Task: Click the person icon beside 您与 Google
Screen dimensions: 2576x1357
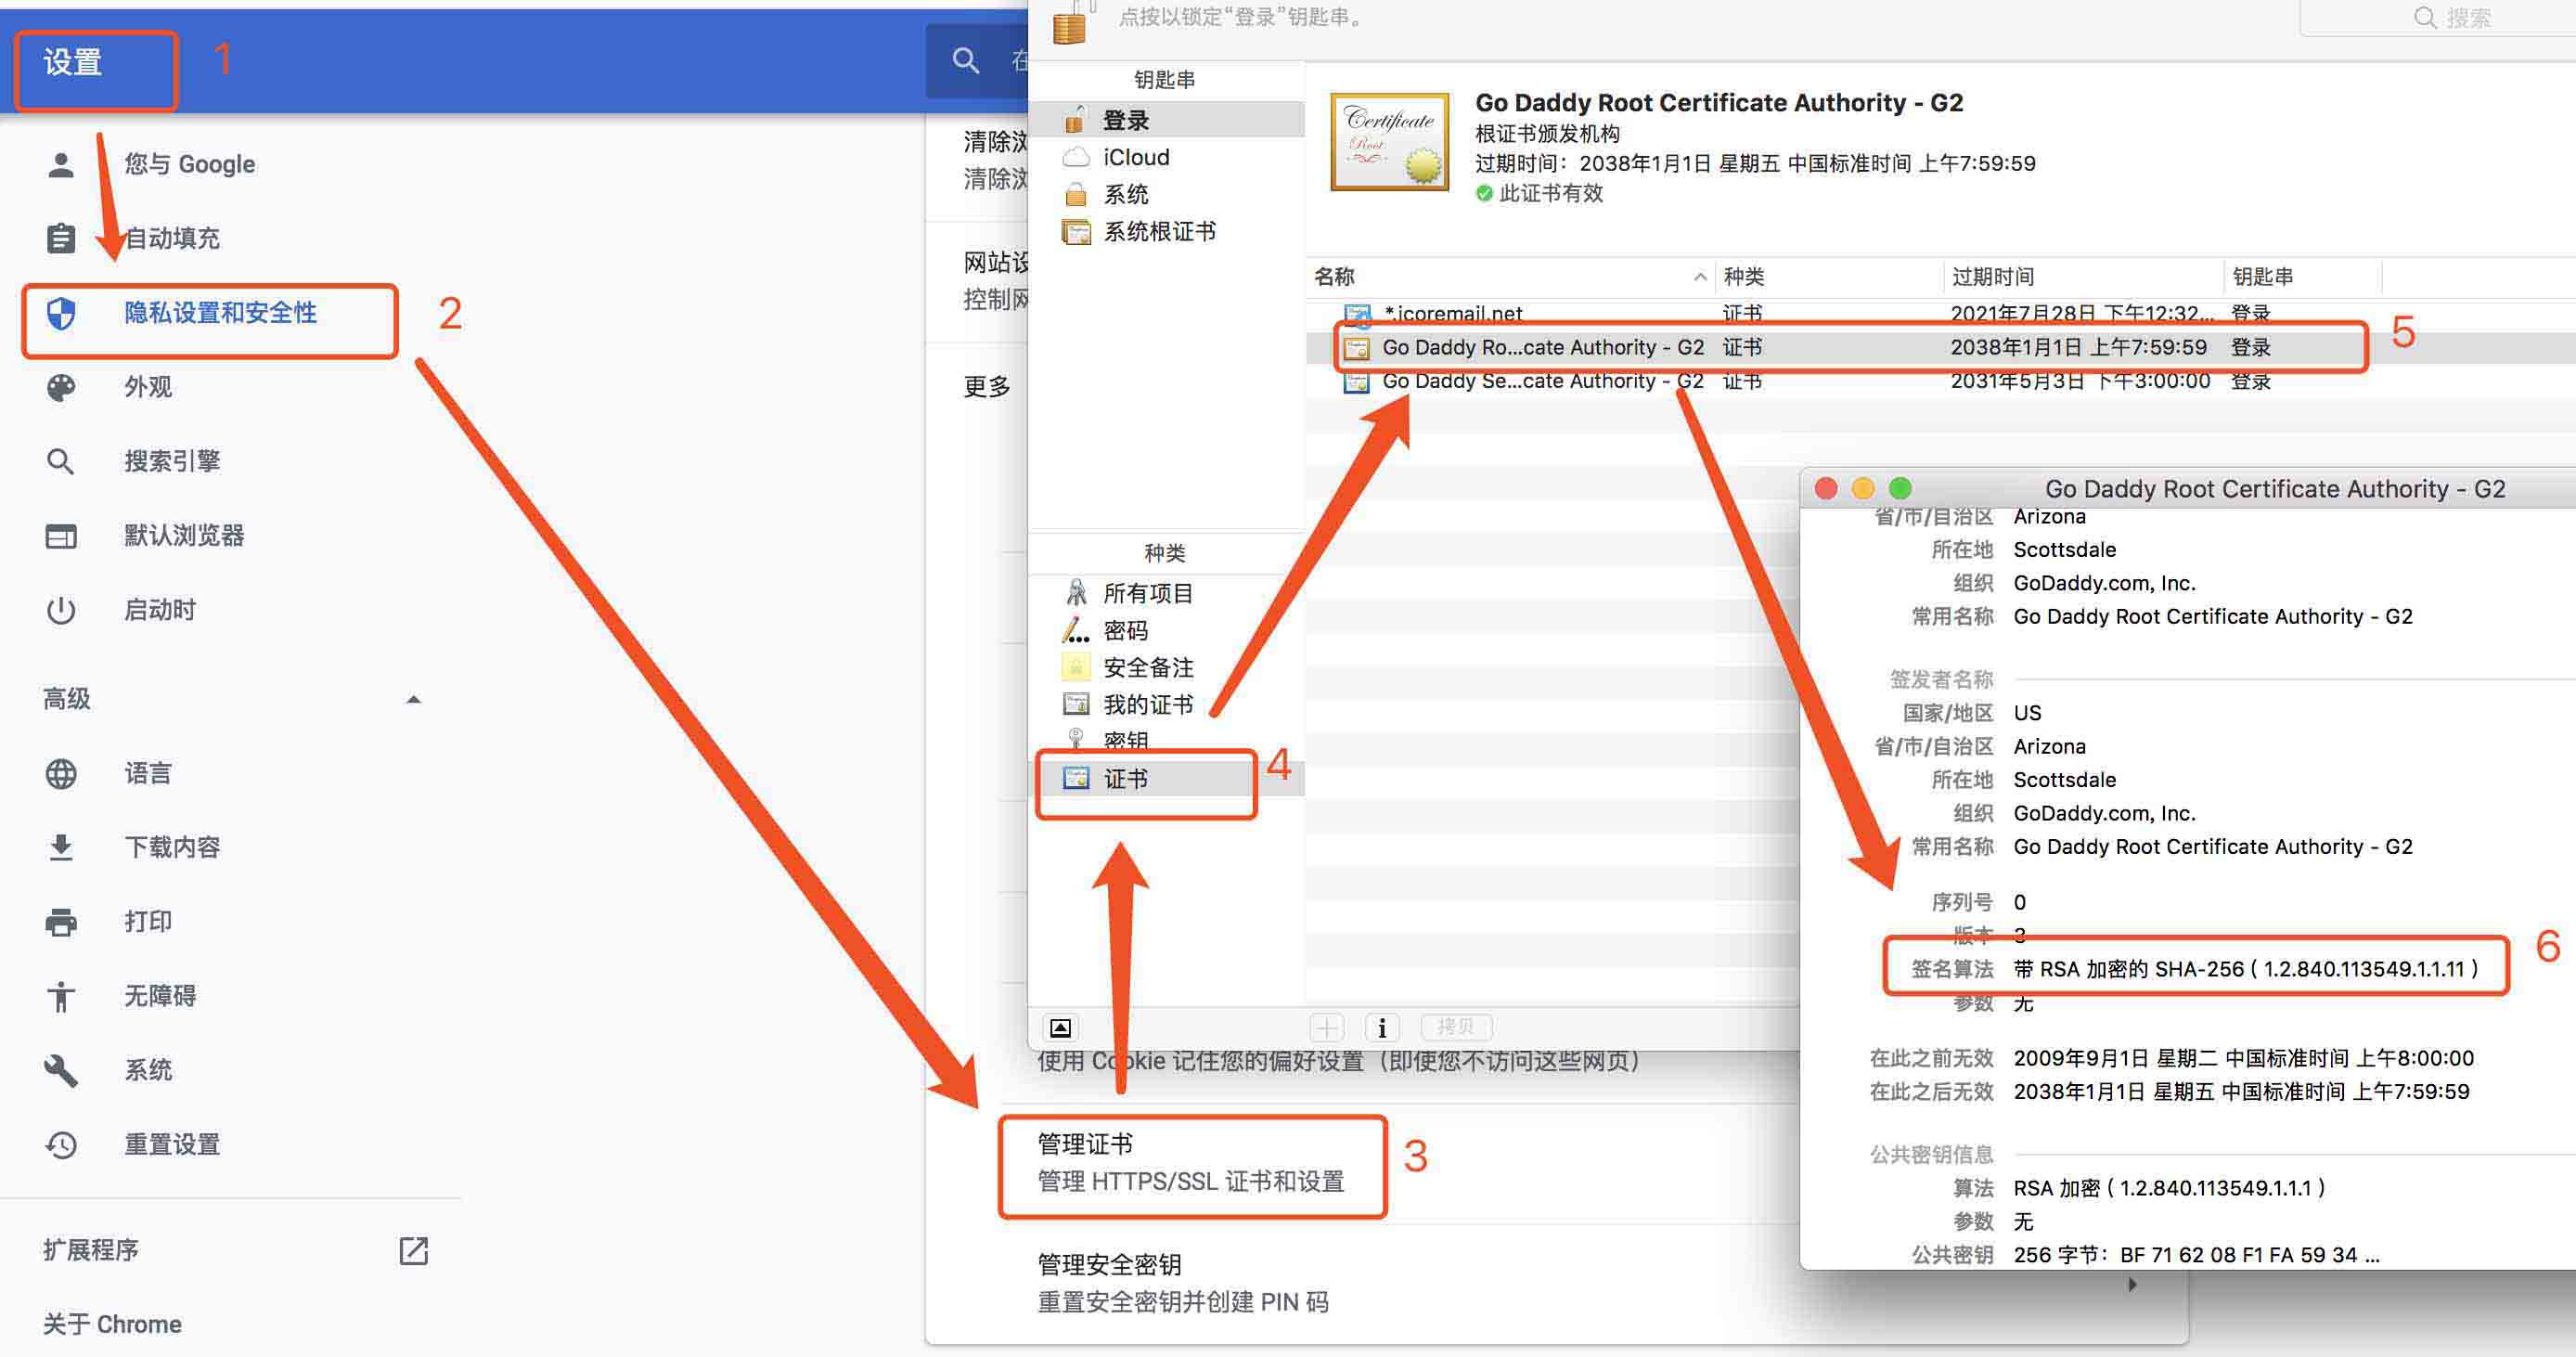Action: point(61,165)
